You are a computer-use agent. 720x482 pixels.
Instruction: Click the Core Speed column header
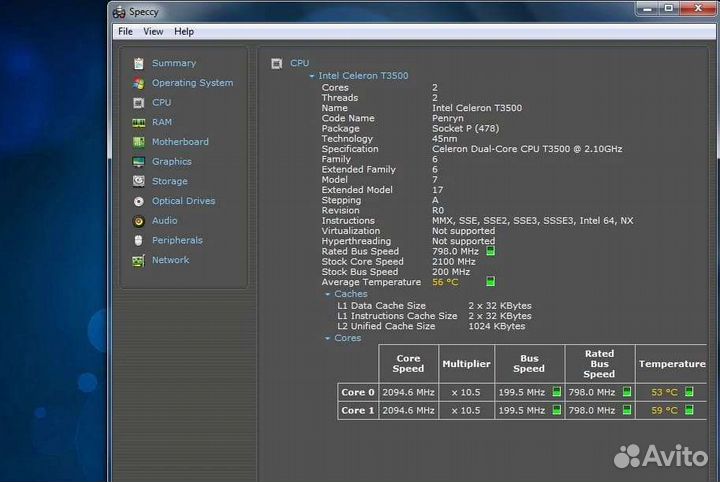pyautogui.click(x=408, y=364)
